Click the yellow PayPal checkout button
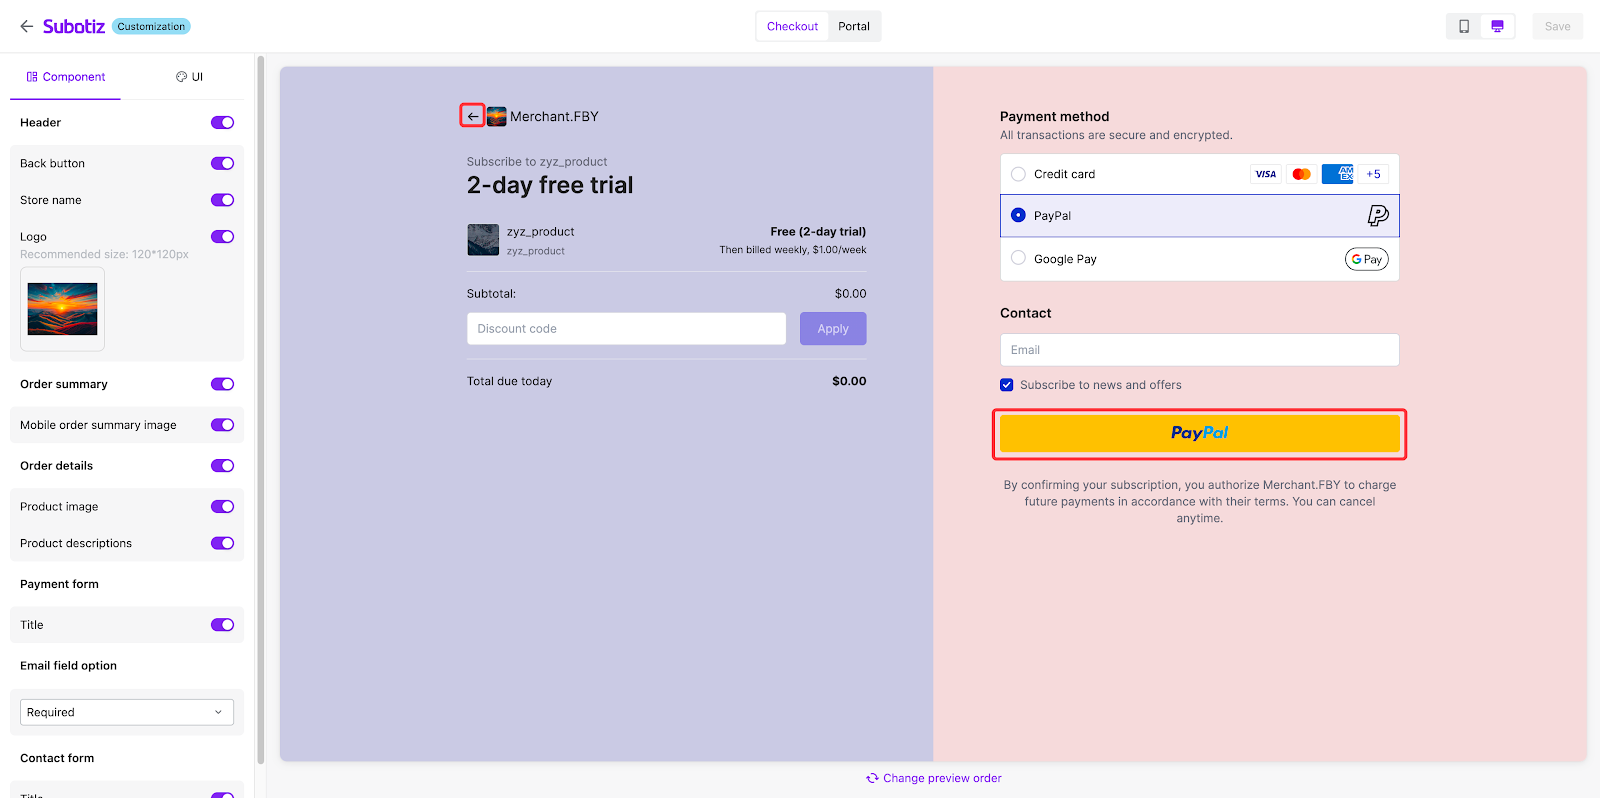Screen dimensions: 1600x798 tap(1199, 433)
